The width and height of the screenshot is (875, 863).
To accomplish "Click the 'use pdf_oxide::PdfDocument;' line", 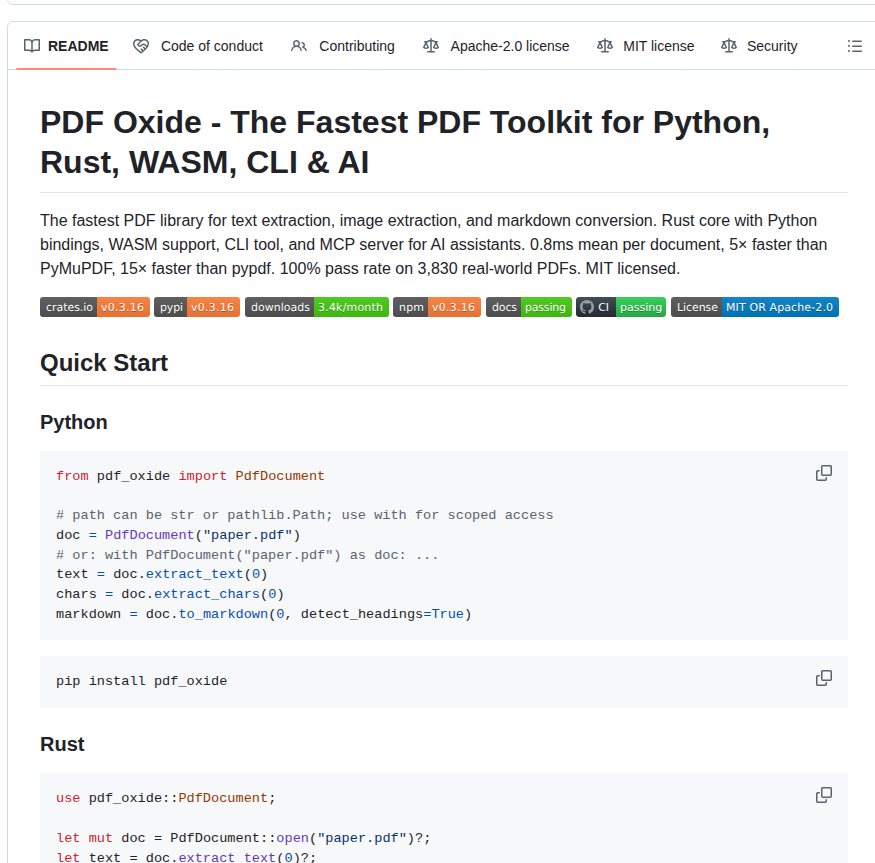I will [x=166, y=798].
